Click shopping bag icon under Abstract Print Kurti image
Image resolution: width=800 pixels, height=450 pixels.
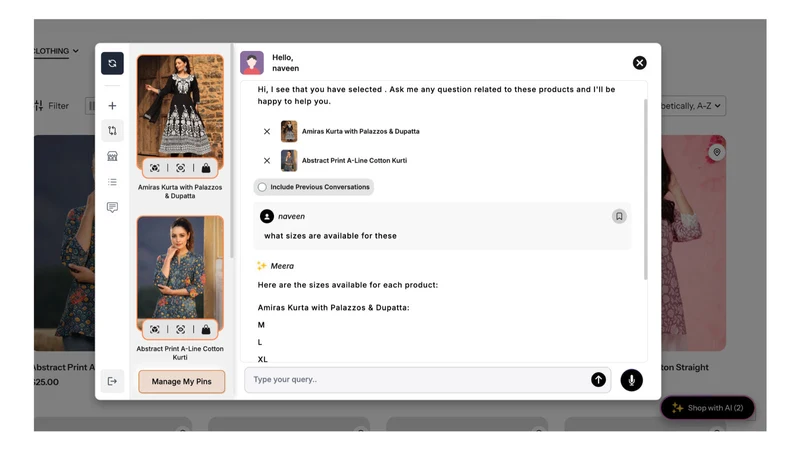206,330
